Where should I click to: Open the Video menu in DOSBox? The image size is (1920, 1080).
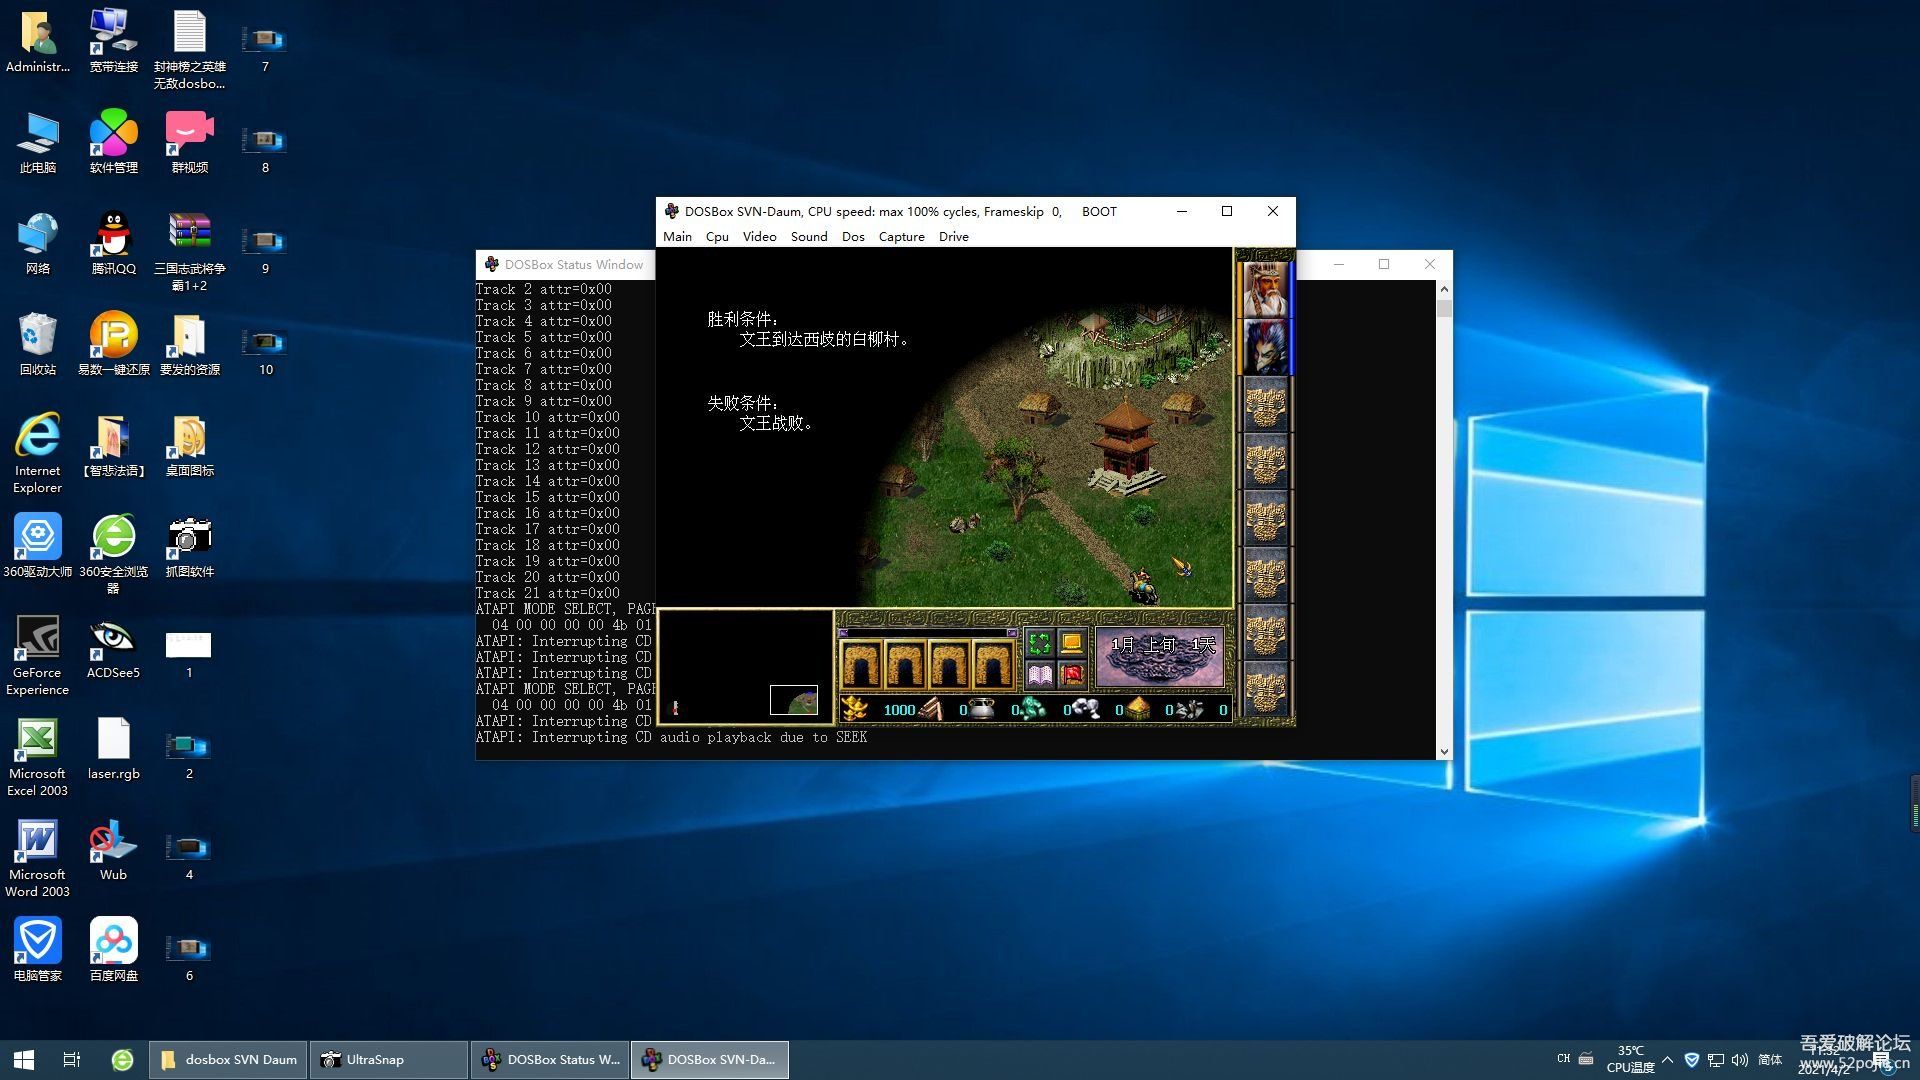click(x=759, y=237)
